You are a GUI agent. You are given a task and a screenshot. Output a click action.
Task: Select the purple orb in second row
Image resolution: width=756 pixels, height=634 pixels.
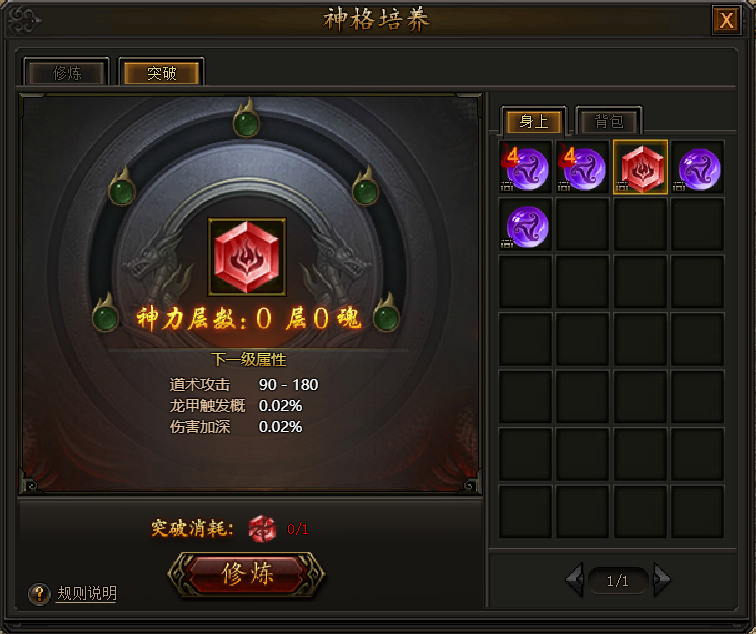[526, 225]
